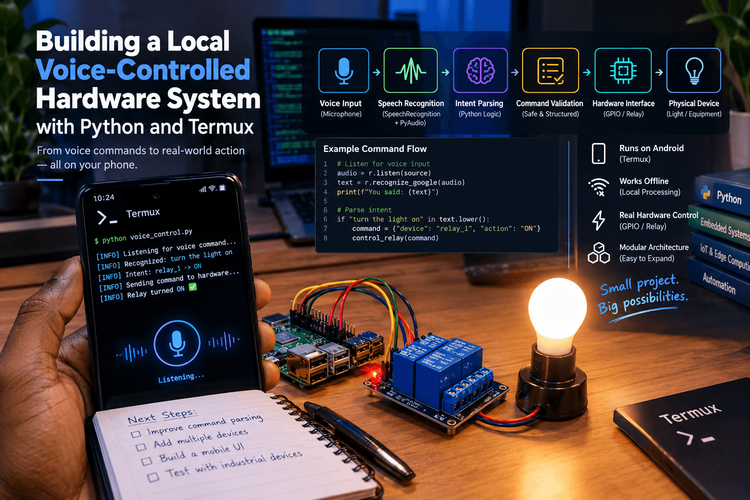
Task: Check the 'Add multiple devices' box
Action: coord(141,447)
